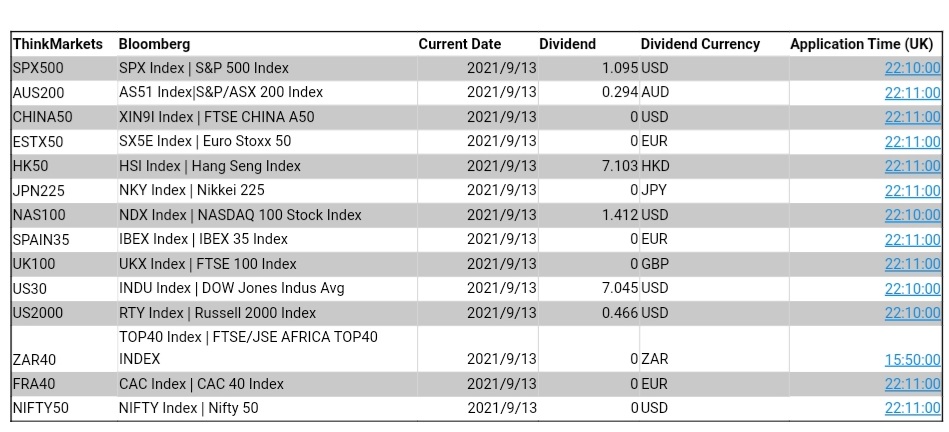This screenshot has height=432, width=949.
Task: Select the HK50 dividend value 7.103
Action: 620,166
